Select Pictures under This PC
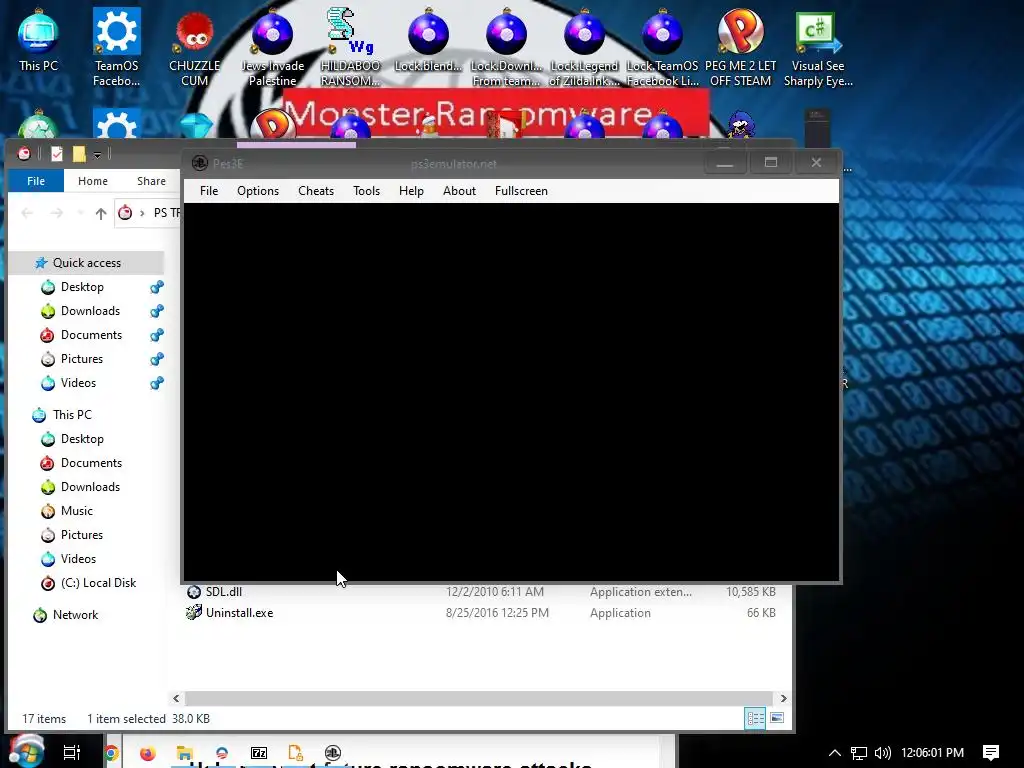This screenshot has height=768, width=1024. 82,535
